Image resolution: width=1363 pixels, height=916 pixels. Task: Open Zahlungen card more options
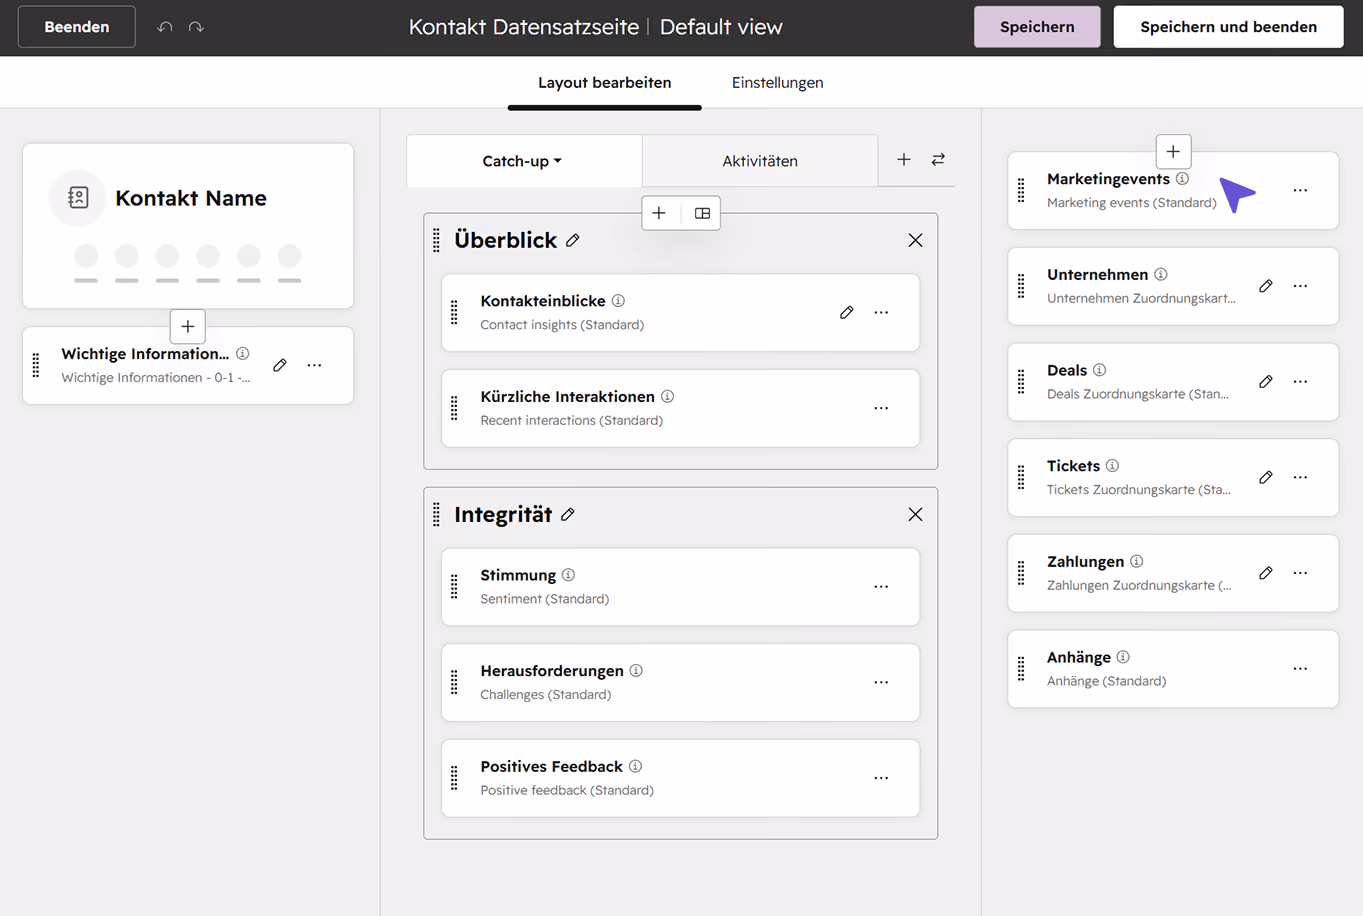tap(1300, 573)
